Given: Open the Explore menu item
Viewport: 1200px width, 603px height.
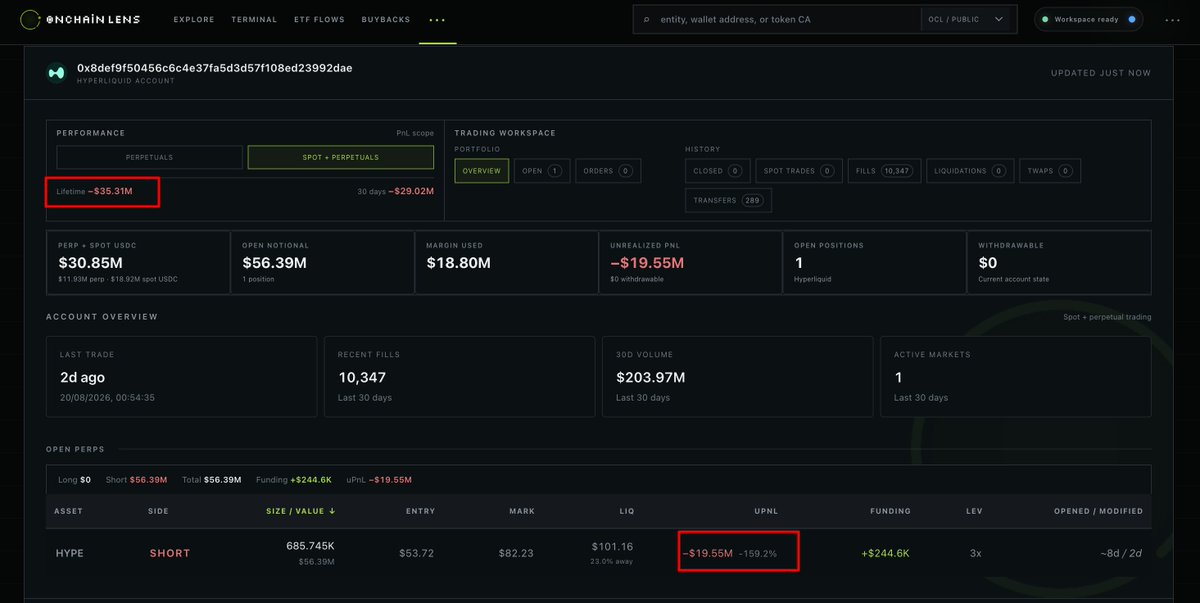Looking at the screenshot, I should (194, 20).
